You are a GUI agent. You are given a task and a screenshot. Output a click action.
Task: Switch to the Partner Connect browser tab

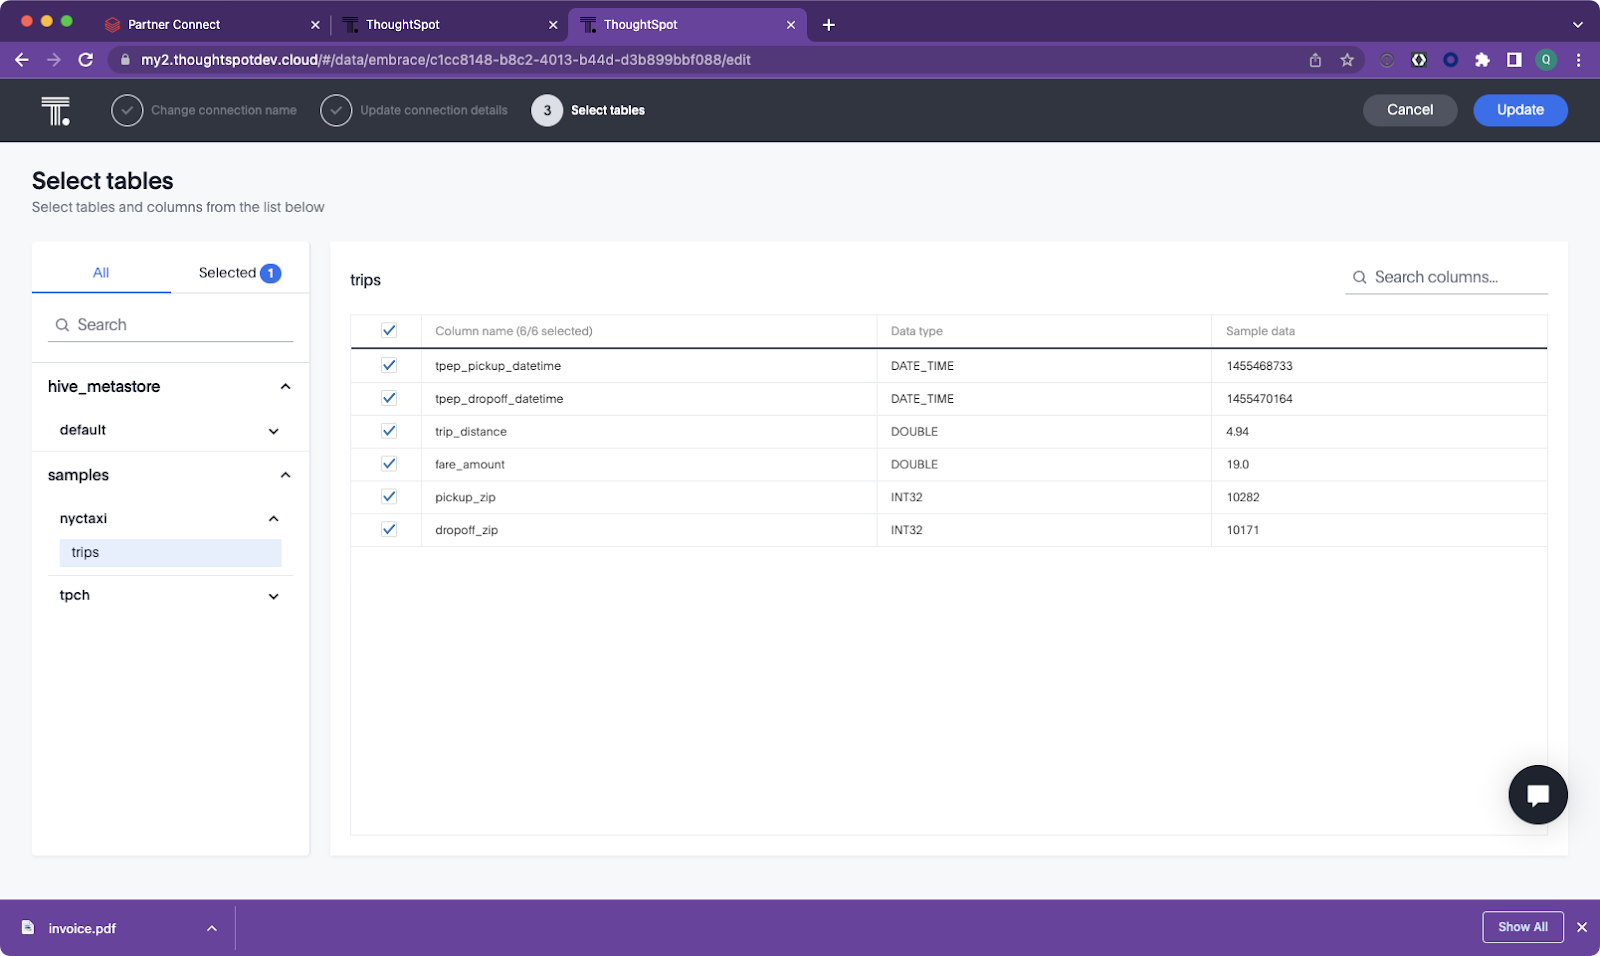click(x=174, y=24)
